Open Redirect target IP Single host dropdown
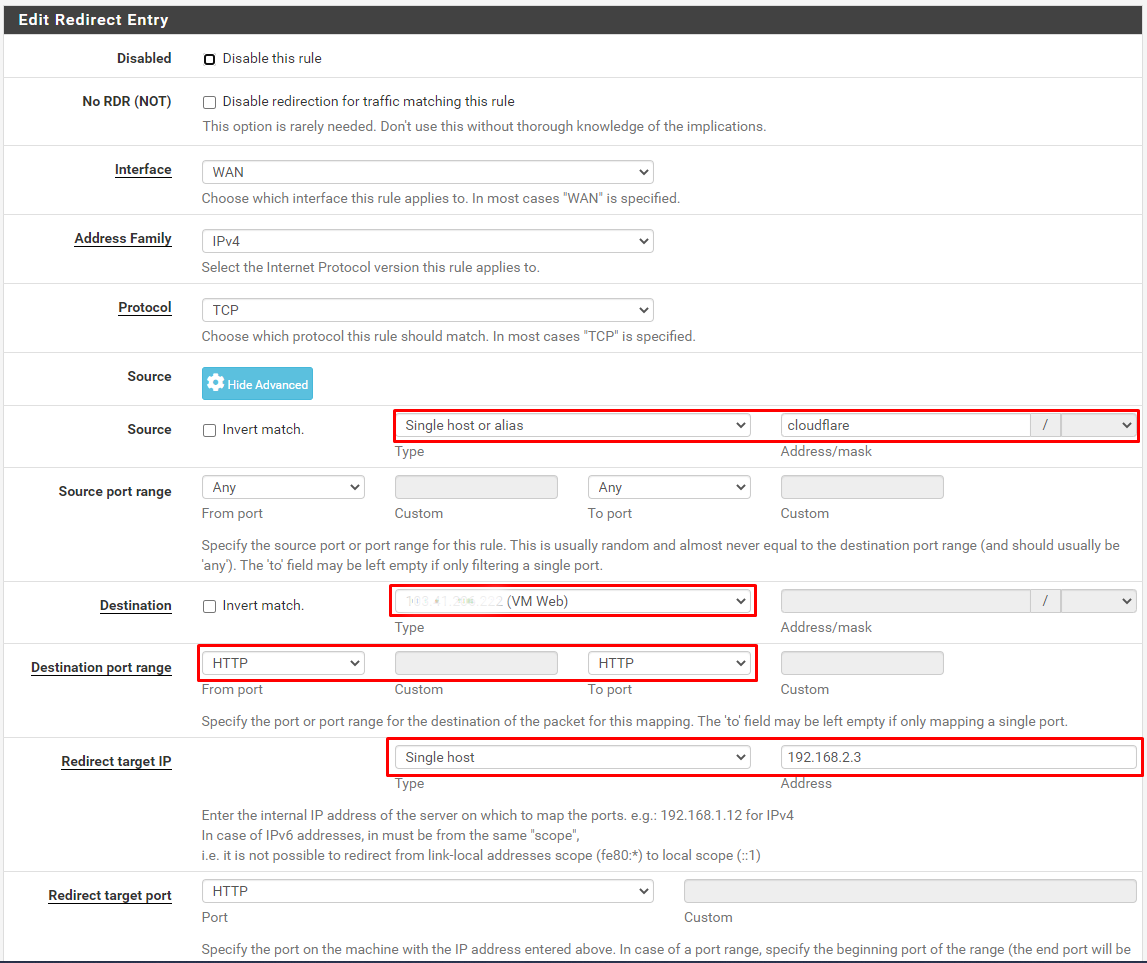Image resolution: width=1147 pixels, height=963 pixels. coord(572,757)
